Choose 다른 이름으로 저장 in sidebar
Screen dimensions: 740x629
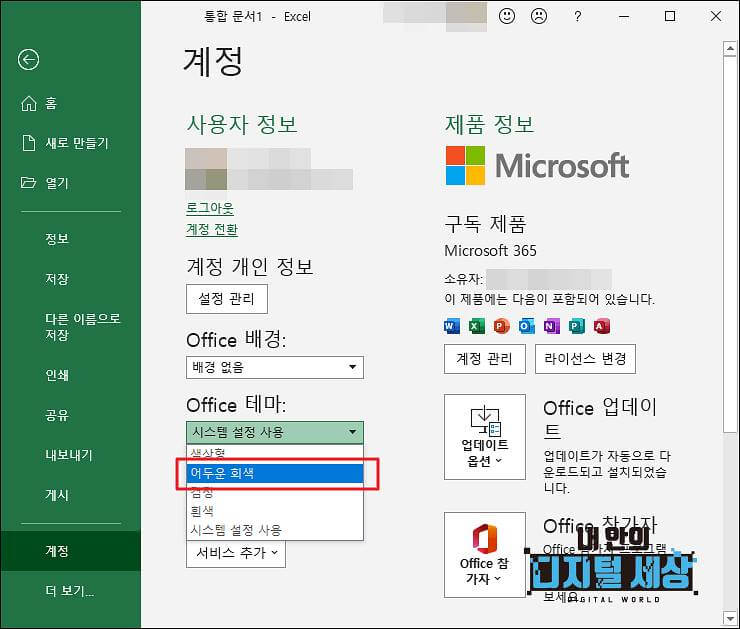[x=71, y=327]
